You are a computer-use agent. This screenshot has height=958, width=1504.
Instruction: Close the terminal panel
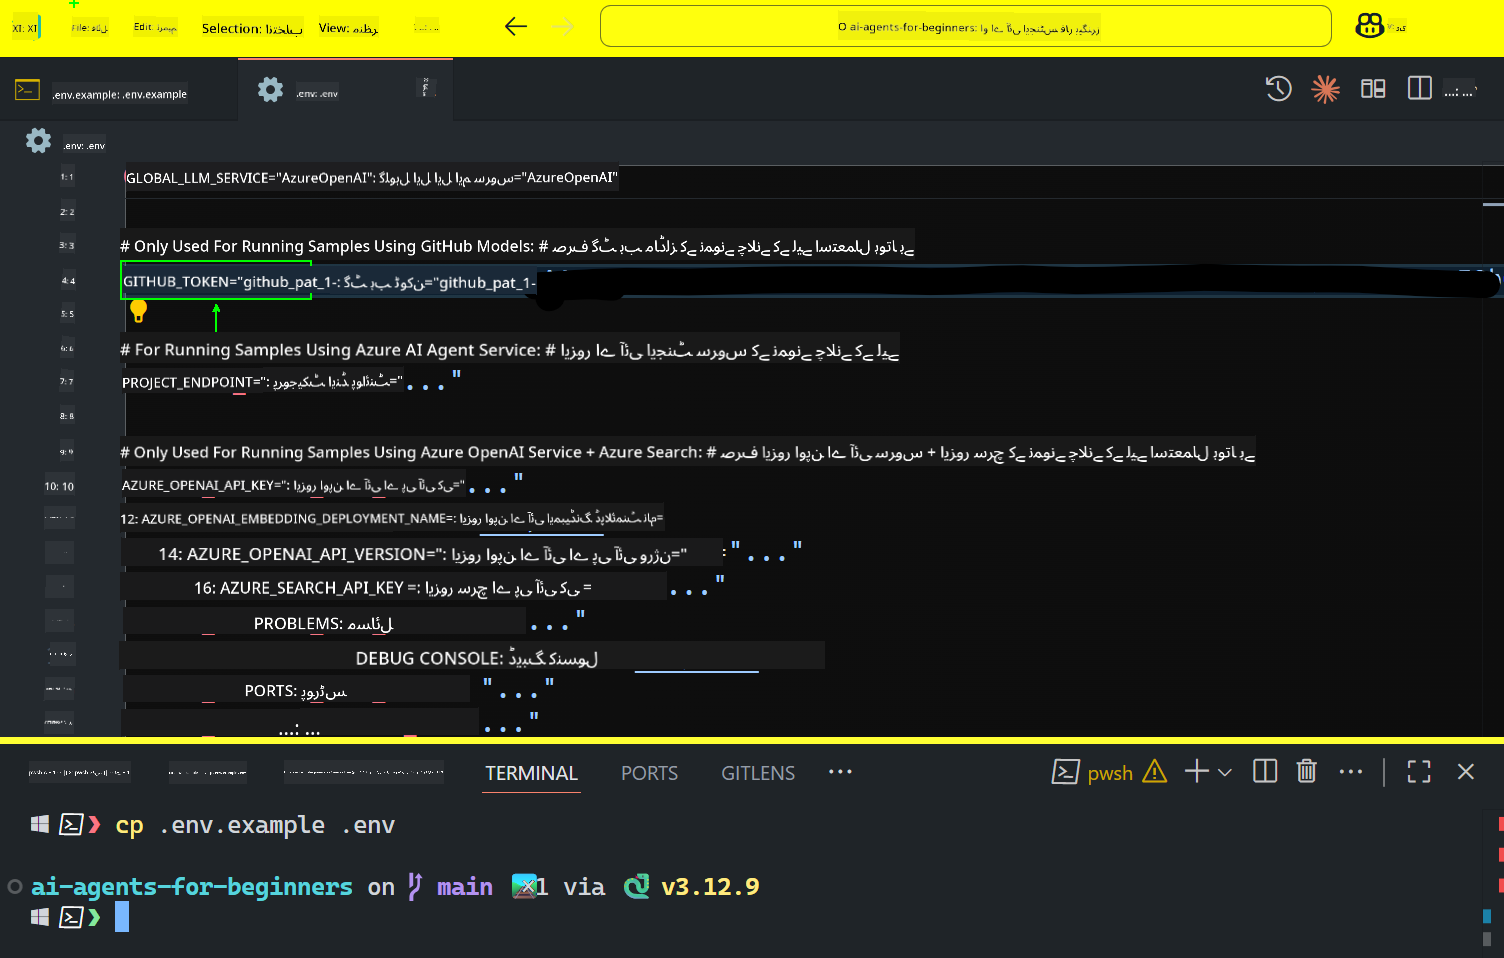click(1466, 771)
